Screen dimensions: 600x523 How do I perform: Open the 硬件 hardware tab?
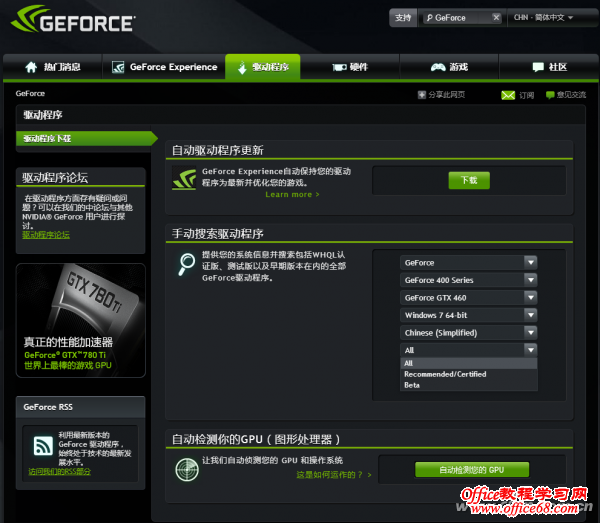pyautogui.click(x=350, y=67)
